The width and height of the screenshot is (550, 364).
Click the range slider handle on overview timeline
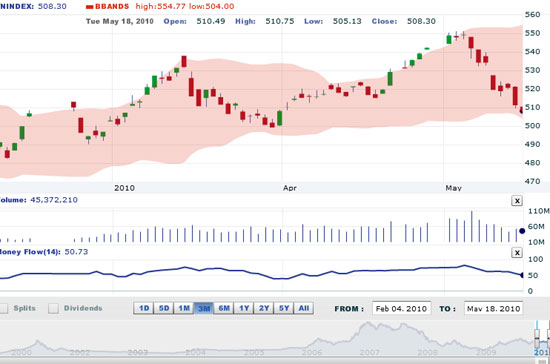click(x=537, y=338)
